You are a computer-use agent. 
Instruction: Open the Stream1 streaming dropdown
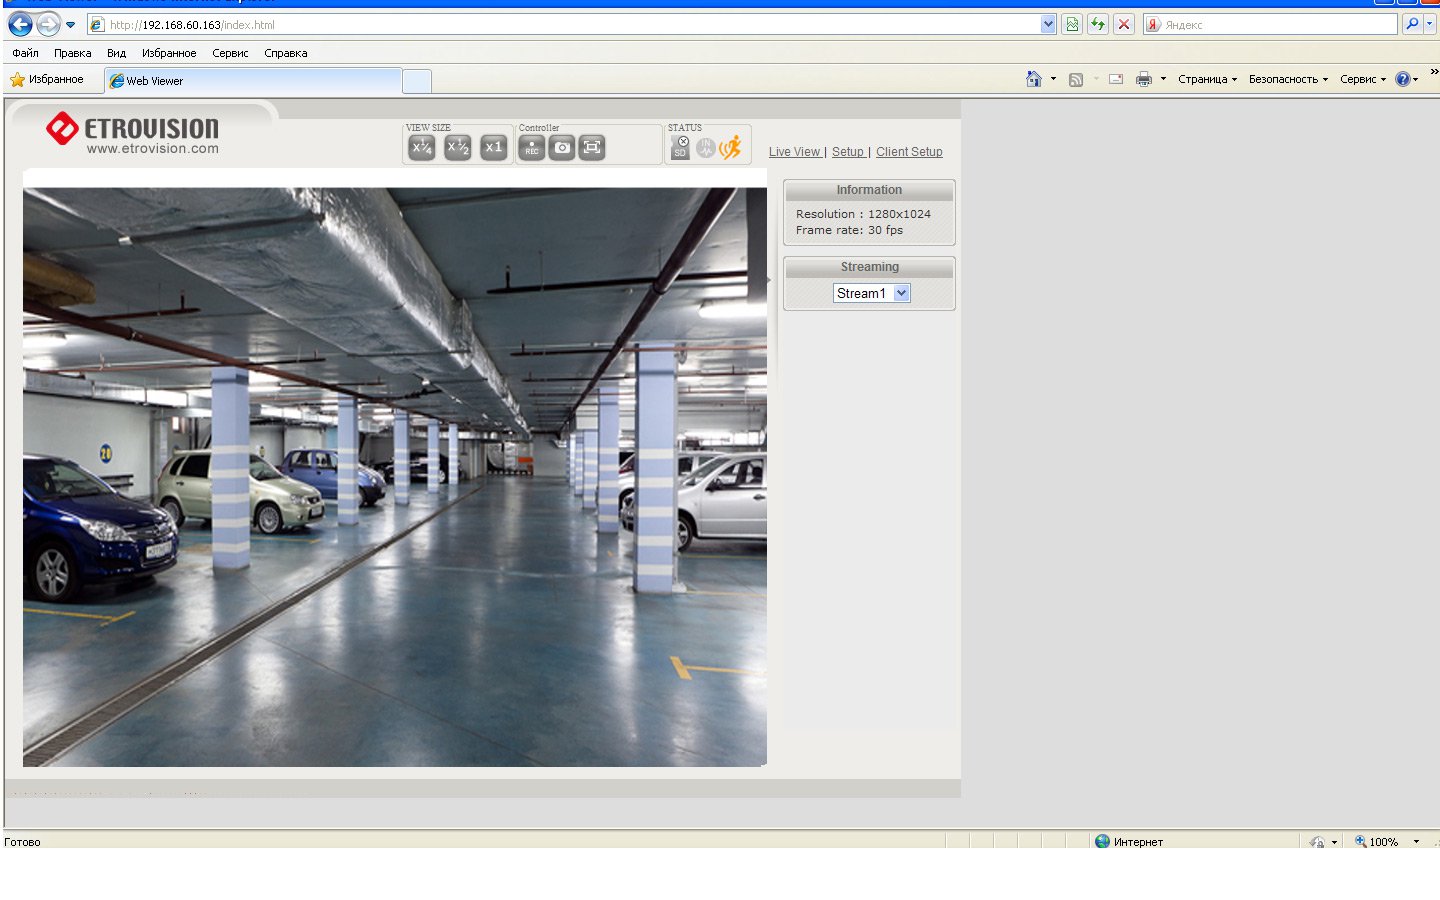coord(871,293)
